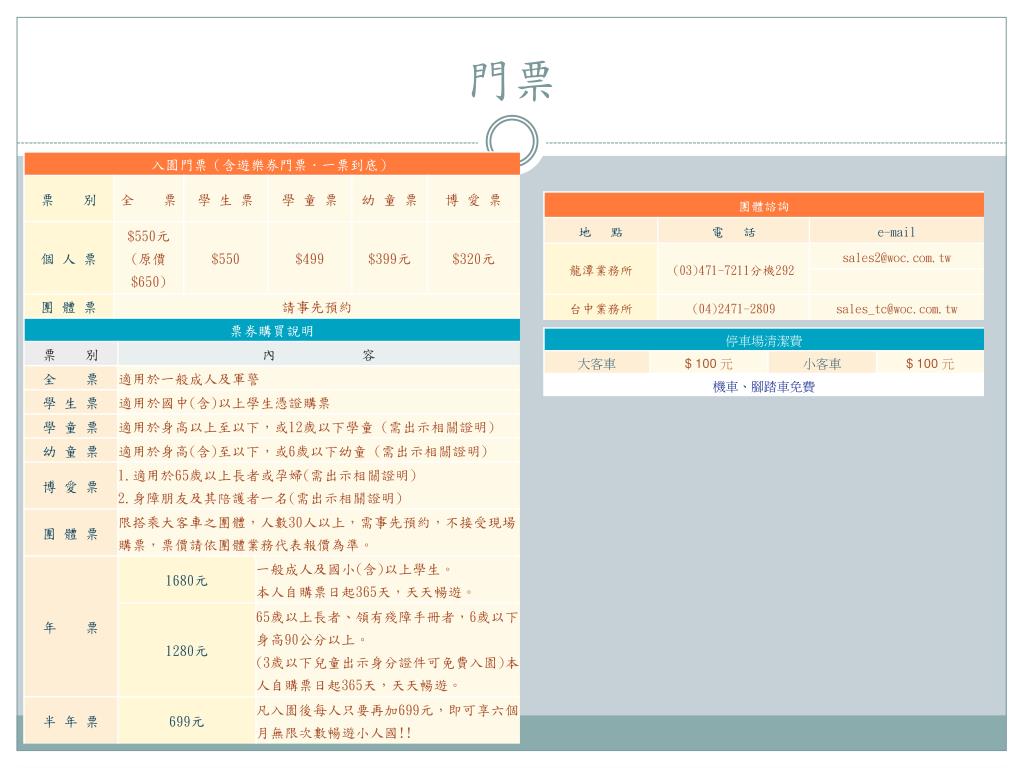Viewport: 1024px width, 768px height.
Task: Select the 1680元 annual ticket price
Action: pyautogui.click(x=186, y=580)
